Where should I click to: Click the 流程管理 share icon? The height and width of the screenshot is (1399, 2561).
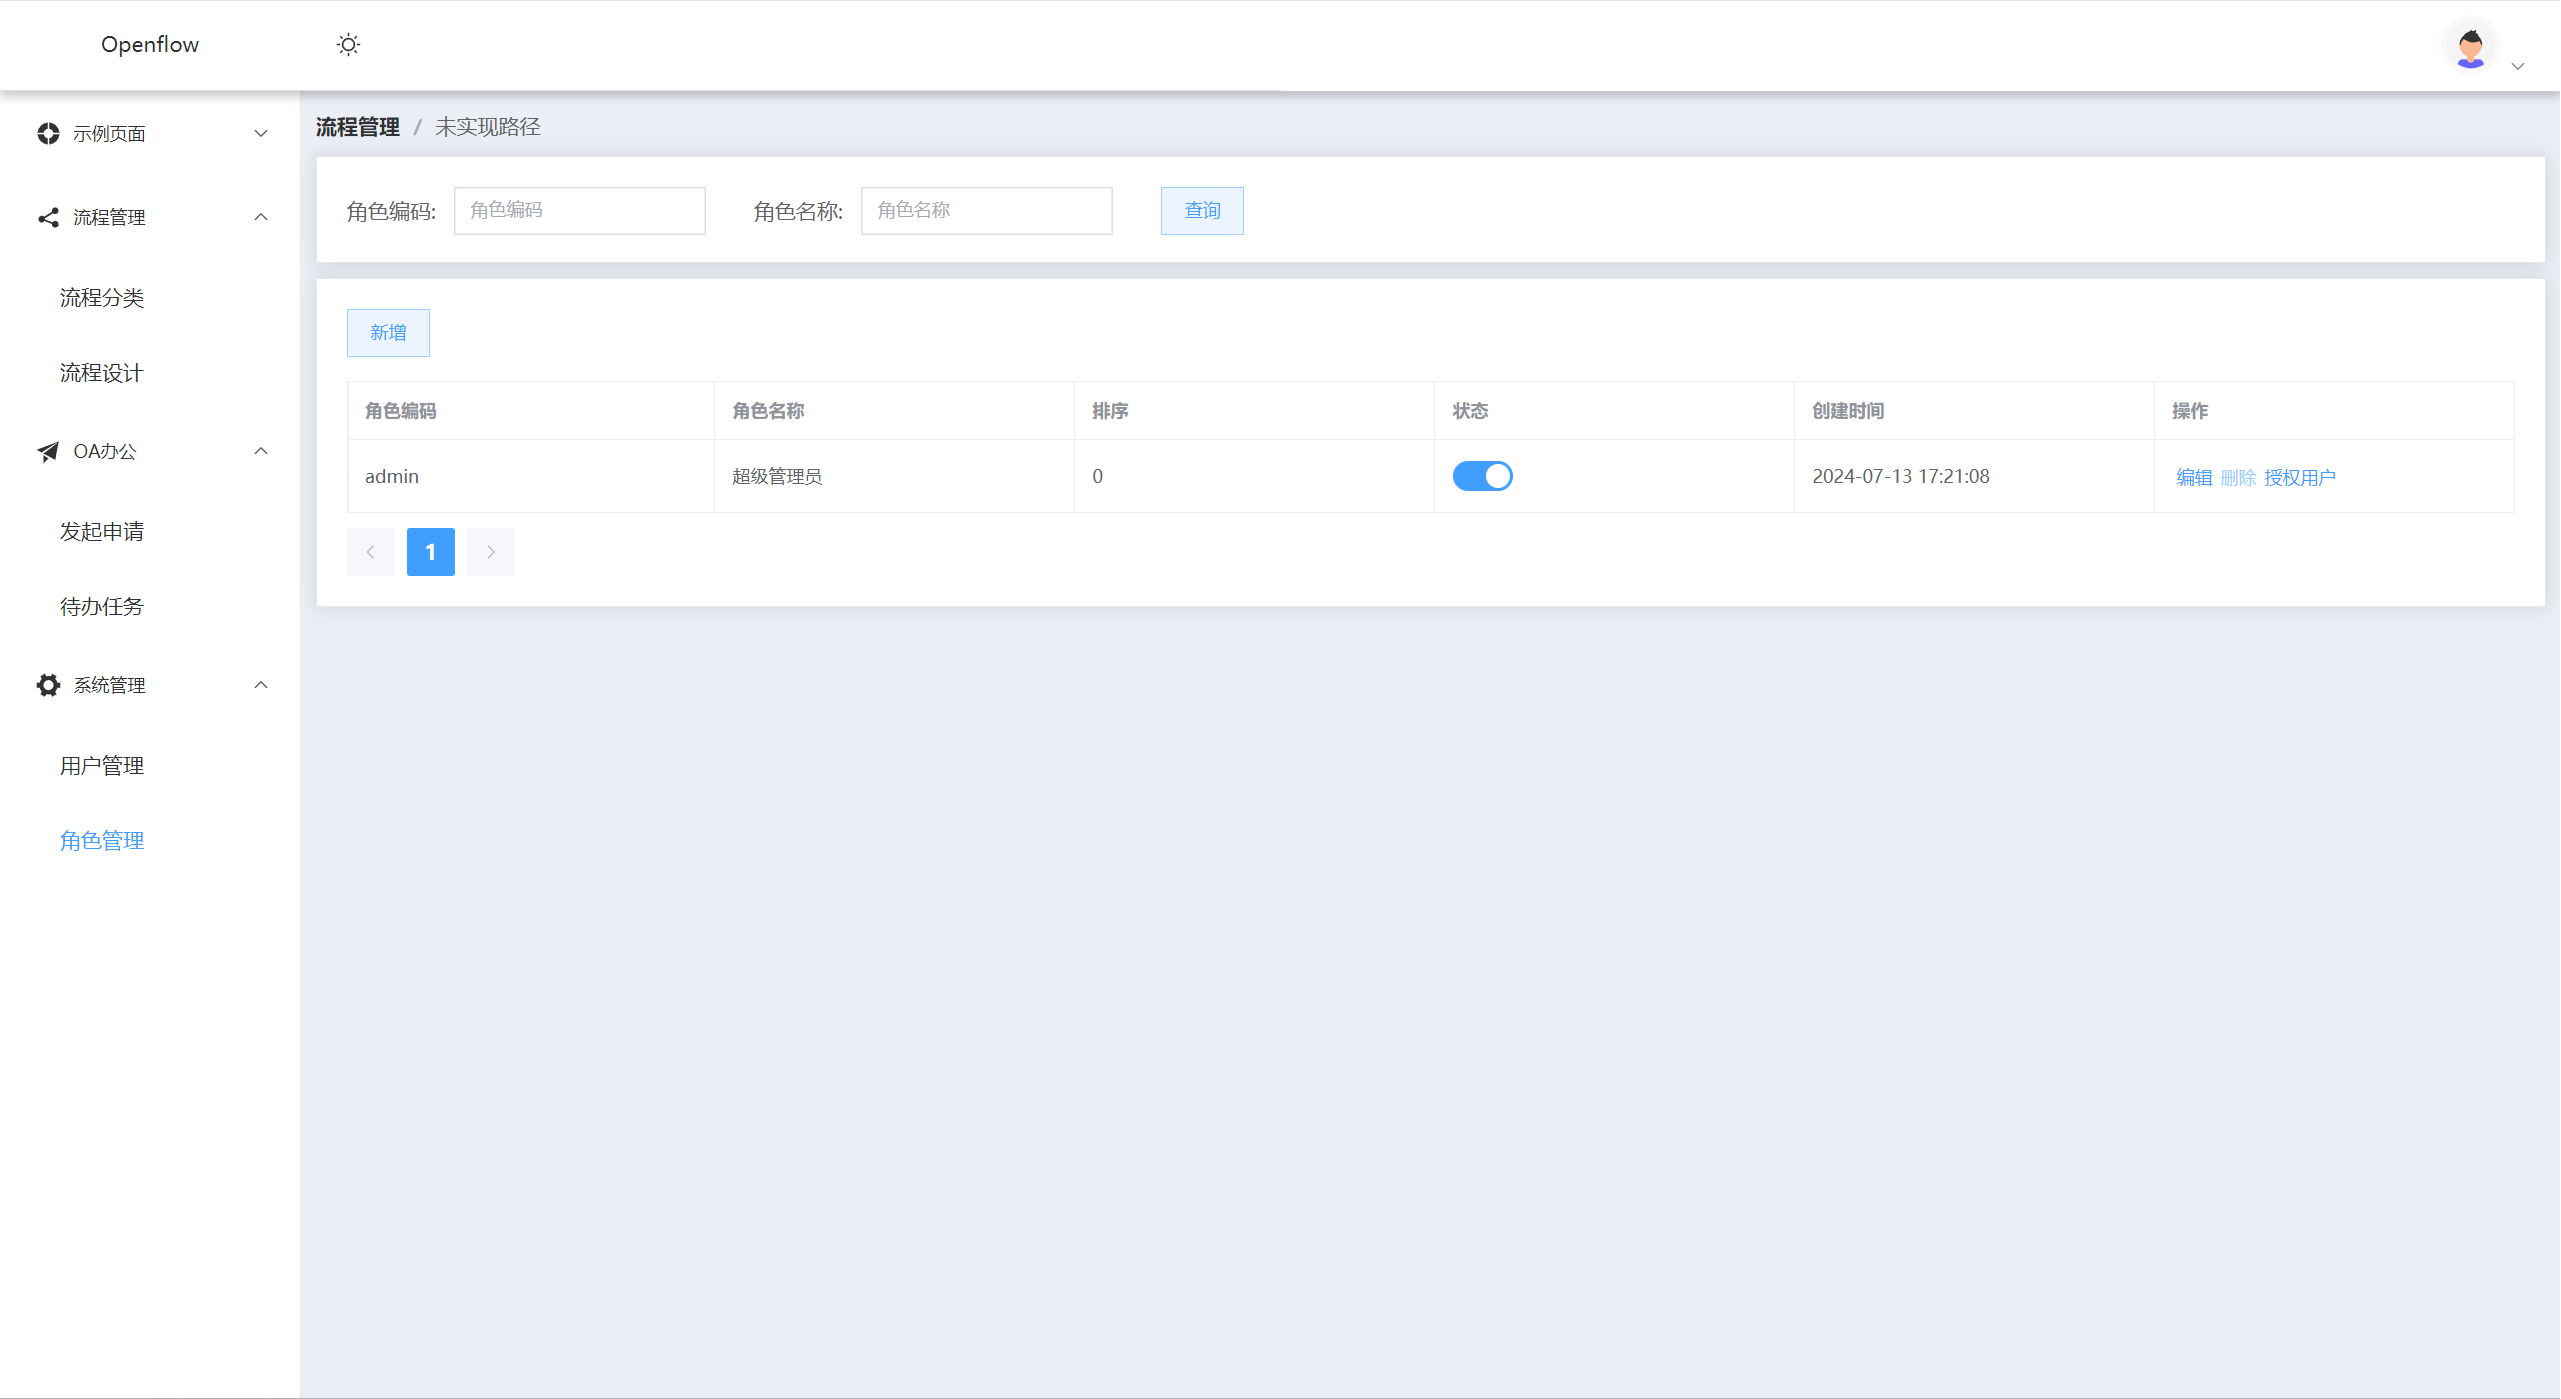48,217
